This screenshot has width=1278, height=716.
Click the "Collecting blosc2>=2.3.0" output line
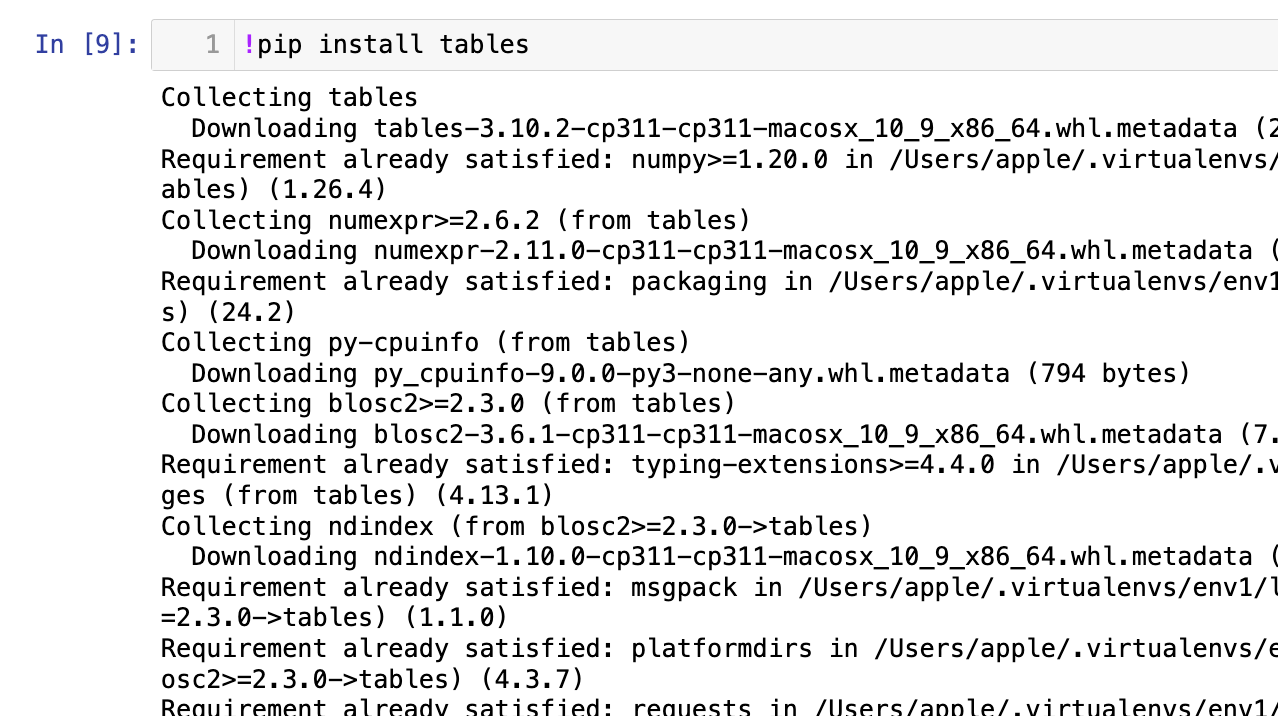point(448,404)
